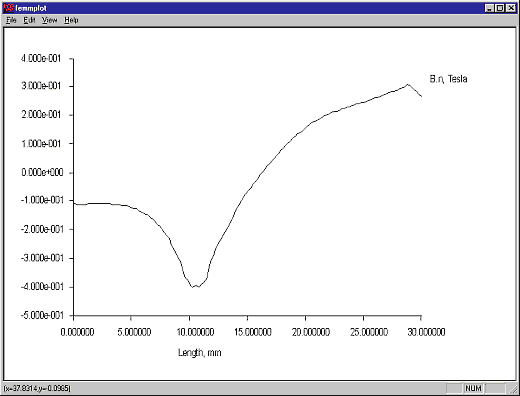Click the 3.000e-001 y-axis value
Screen dimensions: 520x396
click(x=41, y=86)
